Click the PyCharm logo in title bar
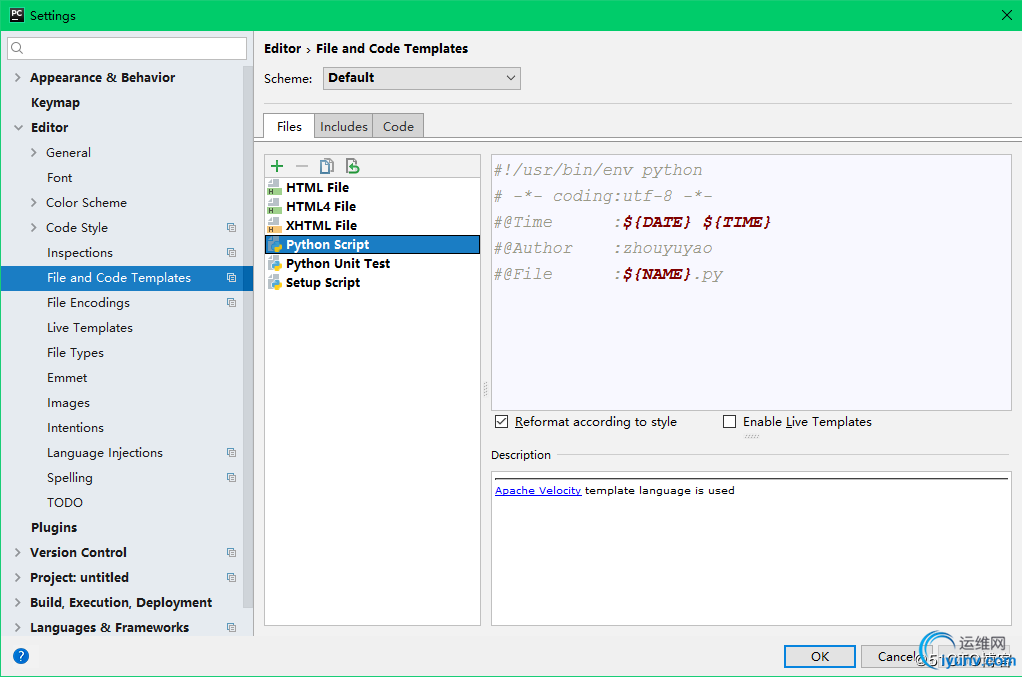 [17, 15]
